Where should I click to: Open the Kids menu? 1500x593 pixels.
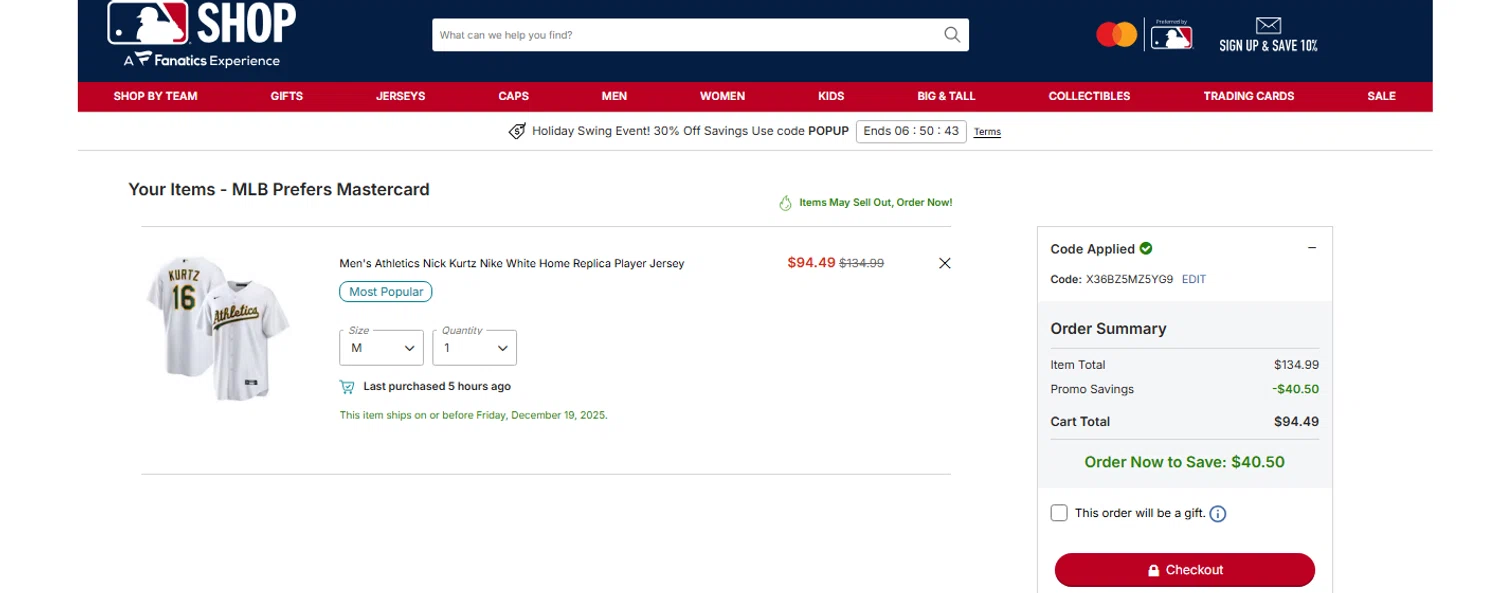(831, 96)
